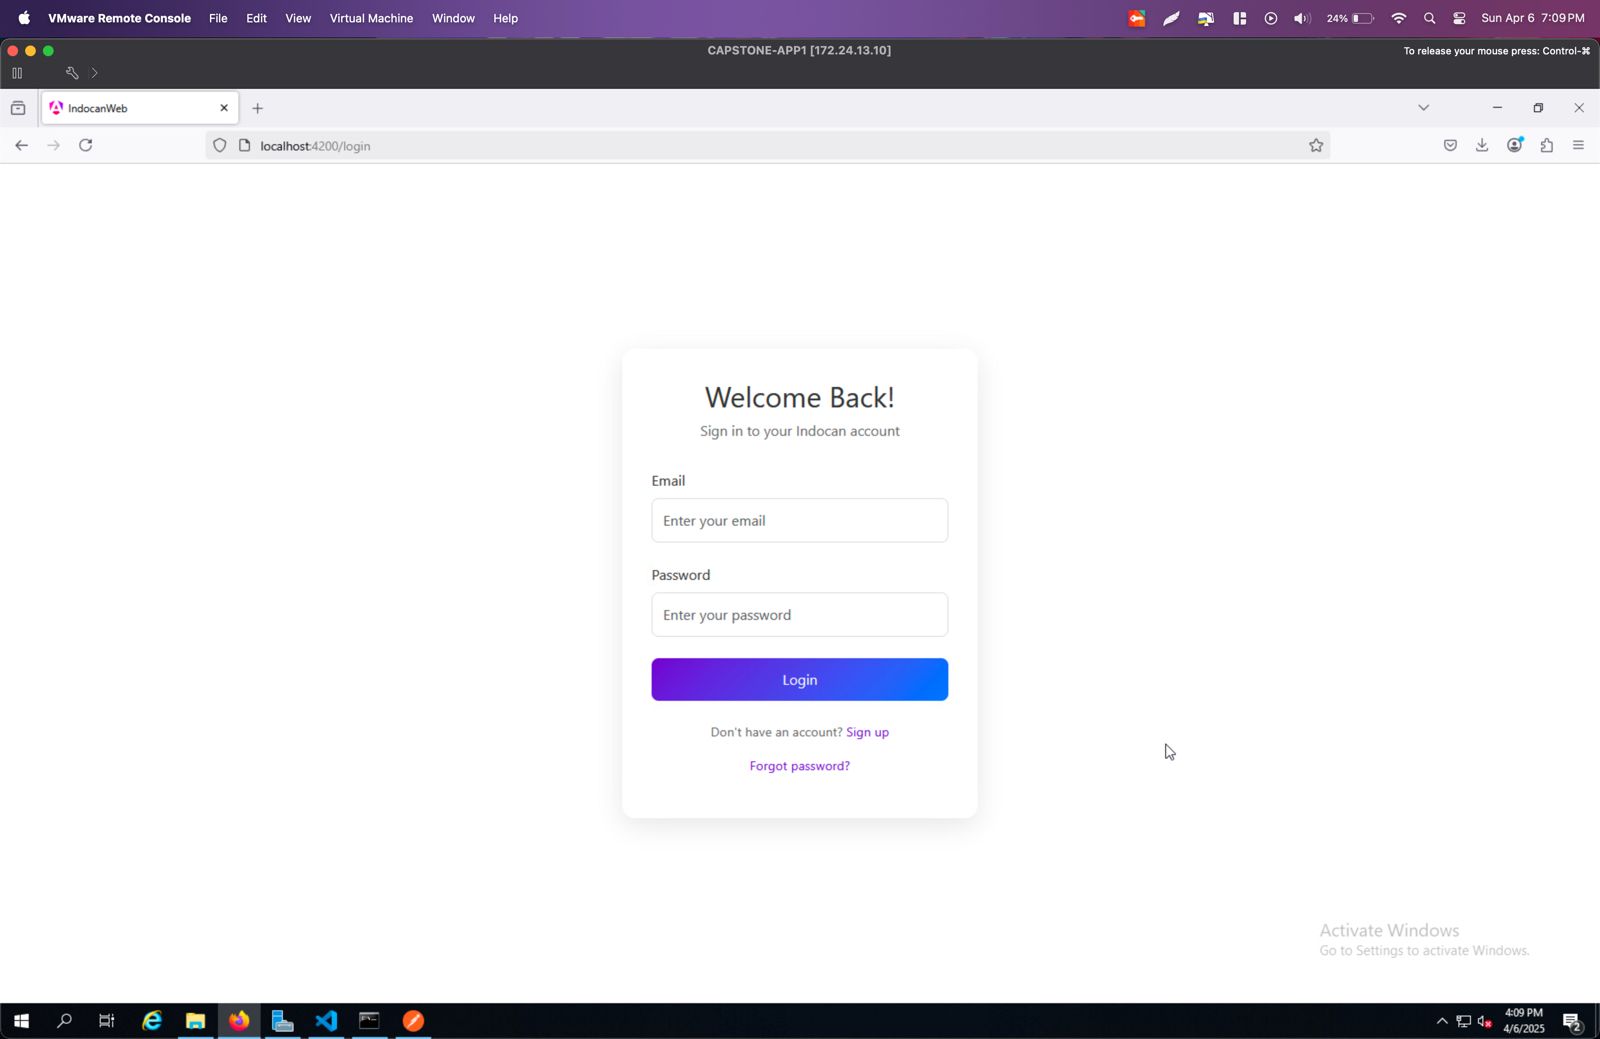Viewport: 1600px width, 1039px height.
Task: Open the VMware Edit menu
Action: point(256,18)
